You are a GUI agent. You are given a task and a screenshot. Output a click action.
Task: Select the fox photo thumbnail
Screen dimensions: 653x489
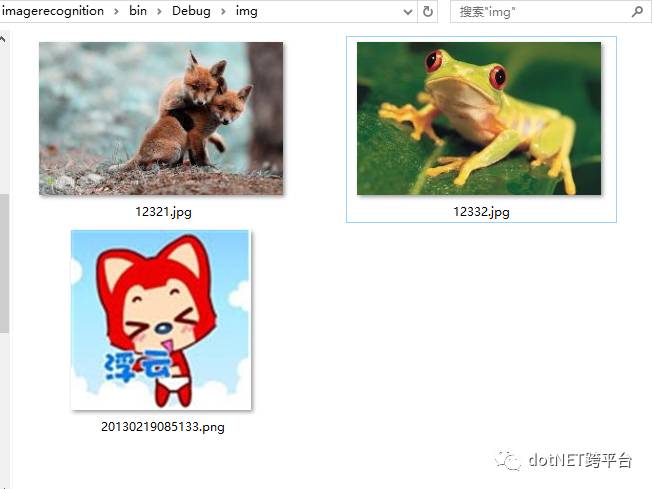click(161, 119)
